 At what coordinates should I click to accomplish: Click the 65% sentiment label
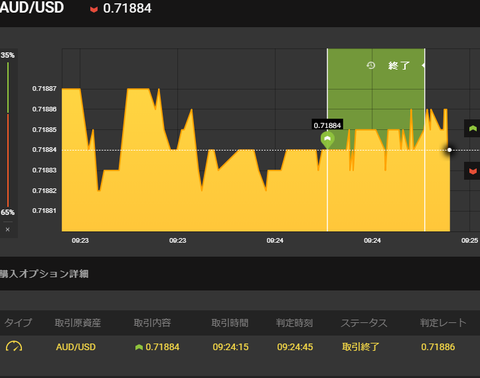[7, 212]
